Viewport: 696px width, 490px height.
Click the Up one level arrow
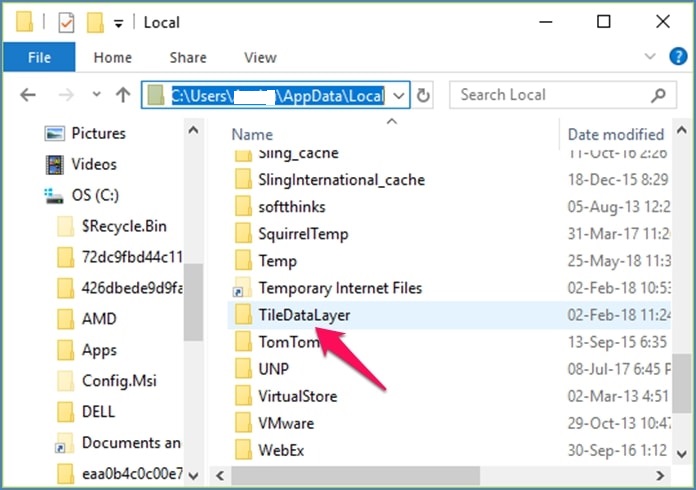[123, 95]
